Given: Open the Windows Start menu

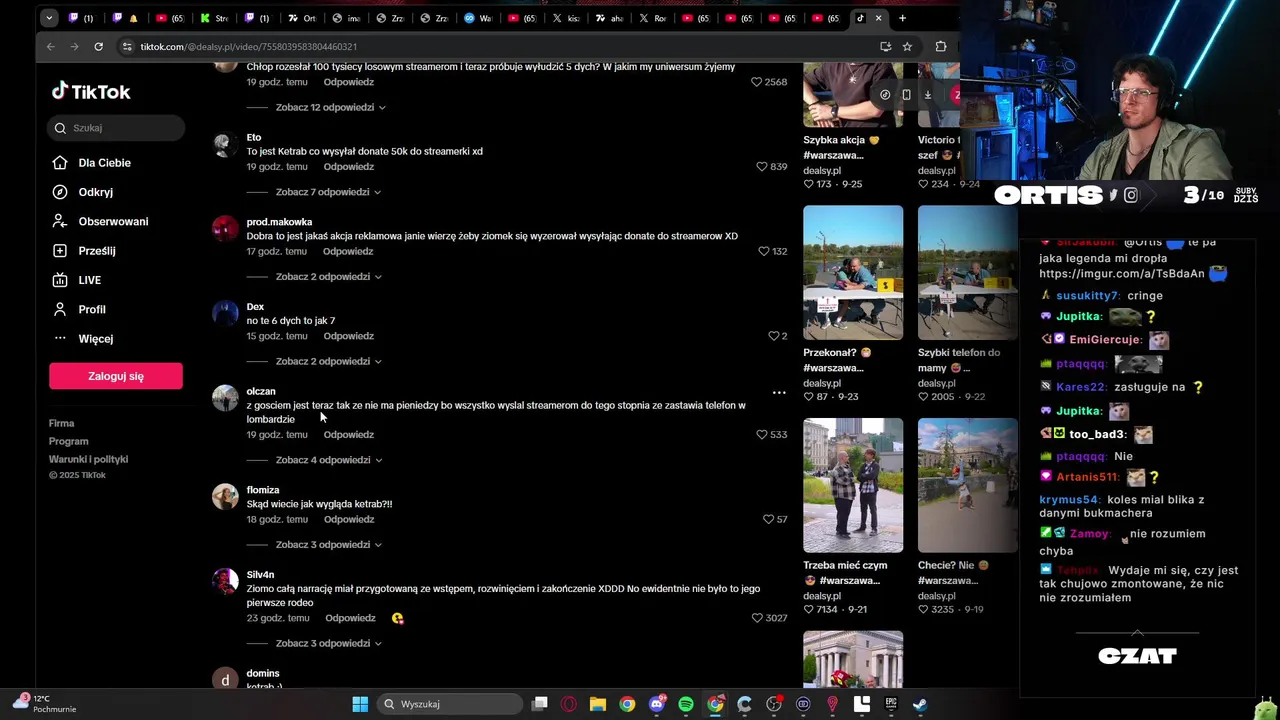Looking at the screenshot, I should click(x=360, y=704).
